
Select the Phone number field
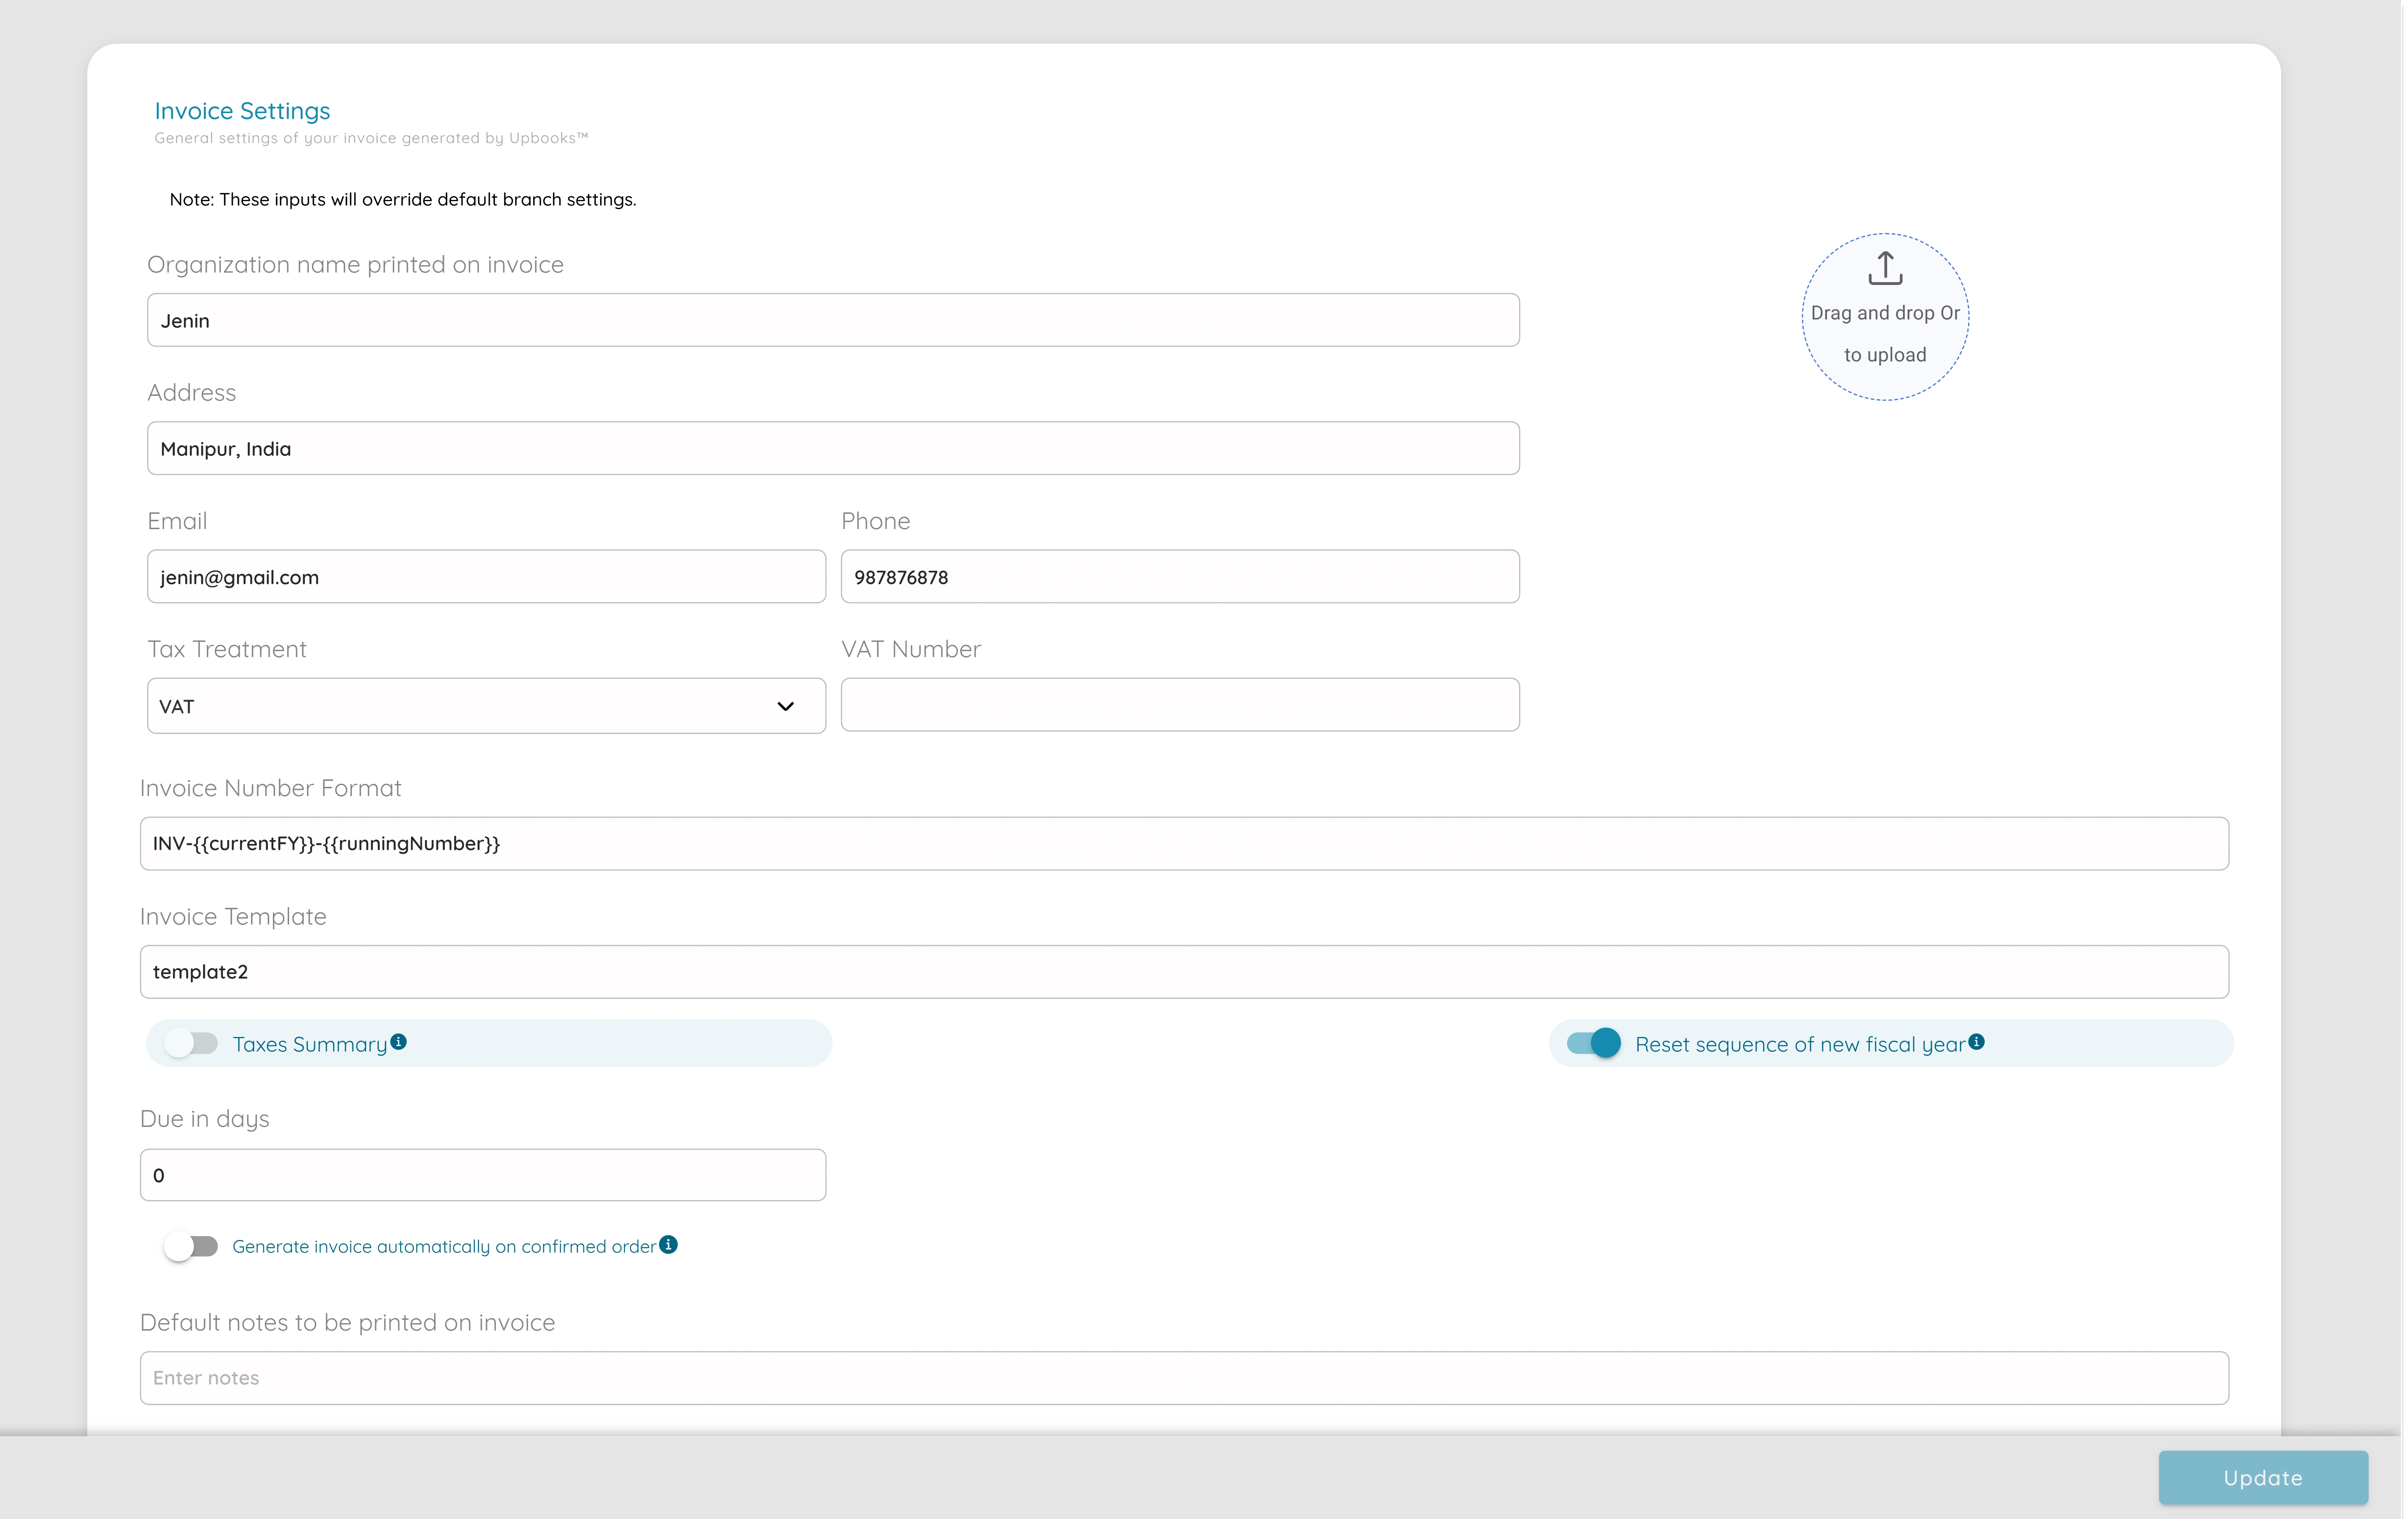tap(1180, 577)
